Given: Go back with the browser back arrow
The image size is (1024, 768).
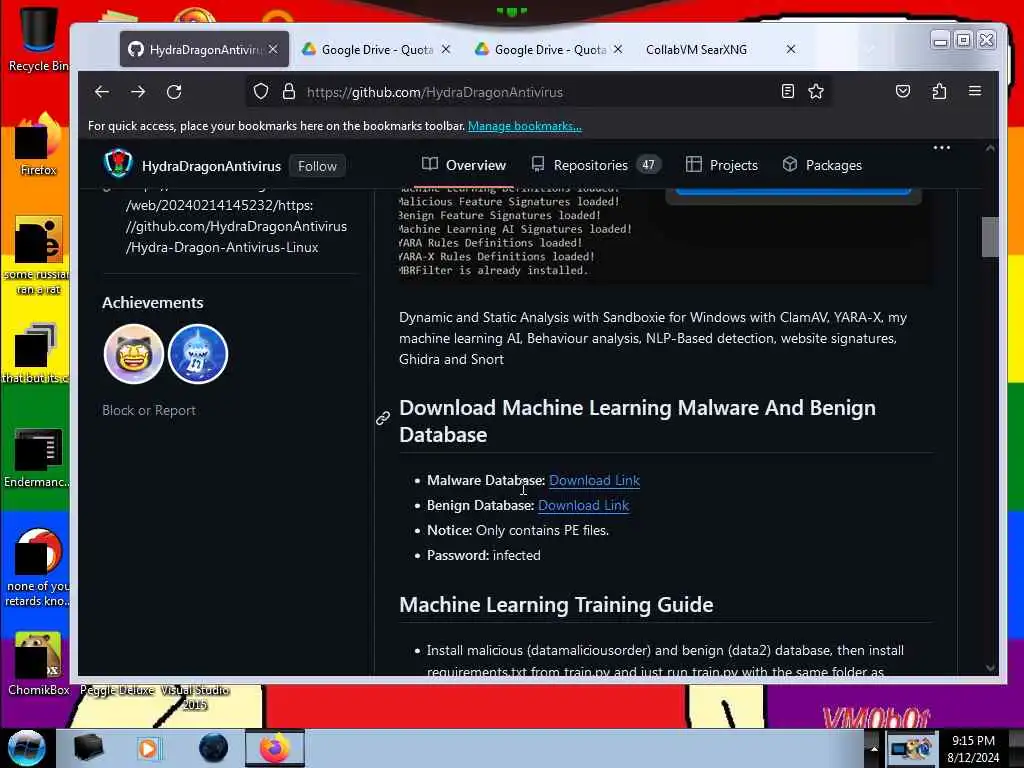Looking at the screenshot, I should point(102,92).
